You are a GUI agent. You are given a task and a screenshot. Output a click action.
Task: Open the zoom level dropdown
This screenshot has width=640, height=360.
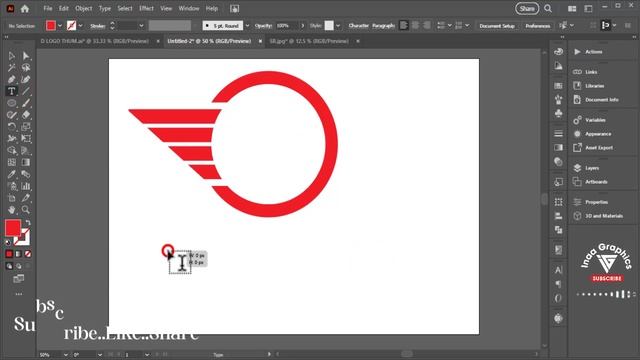pos(66,355)
